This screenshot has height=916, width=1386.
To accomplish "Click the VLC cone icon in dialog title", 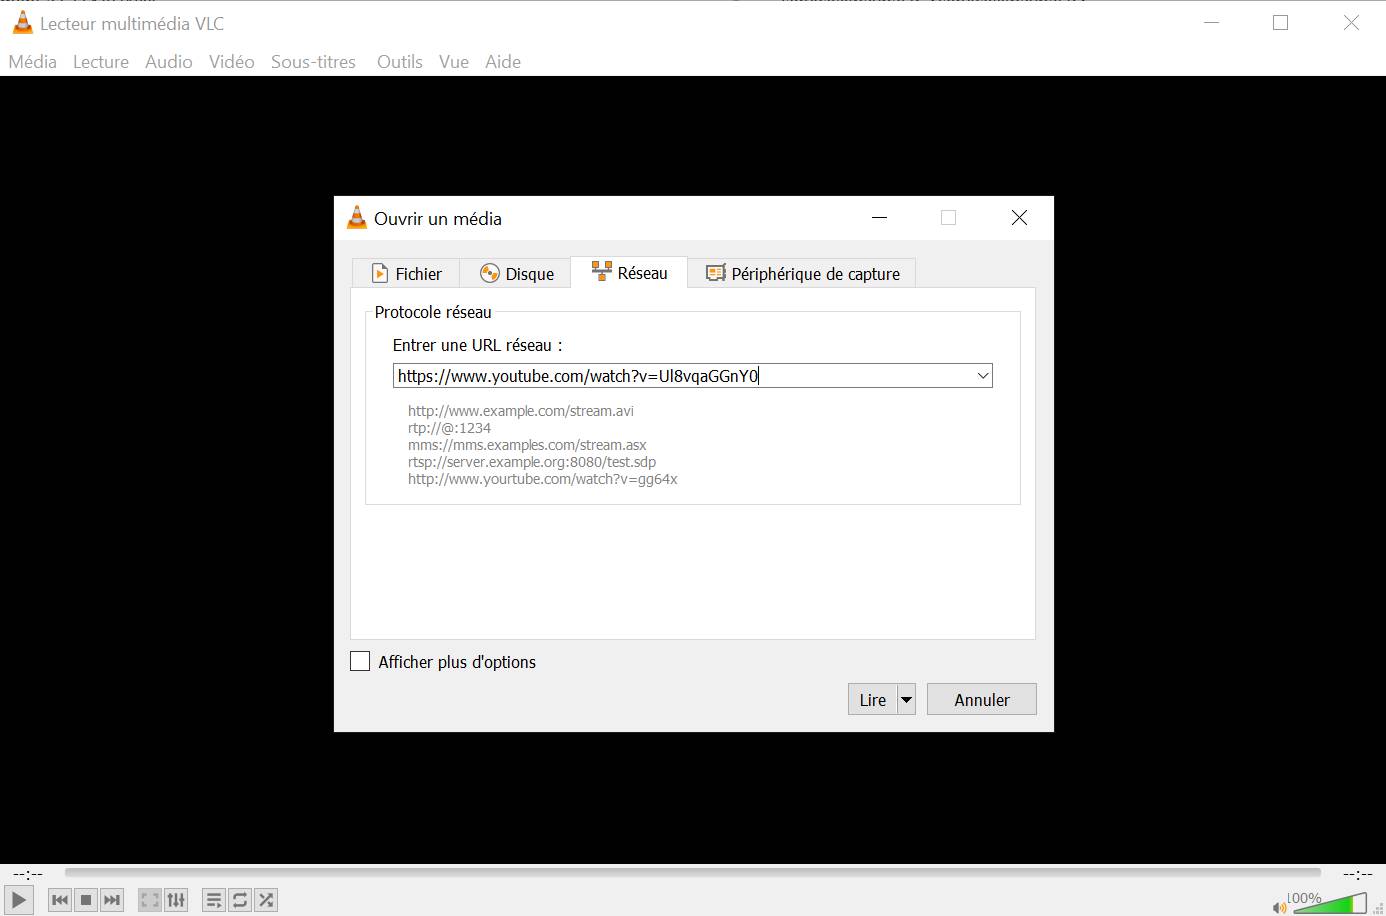I will tap(357, 218).
